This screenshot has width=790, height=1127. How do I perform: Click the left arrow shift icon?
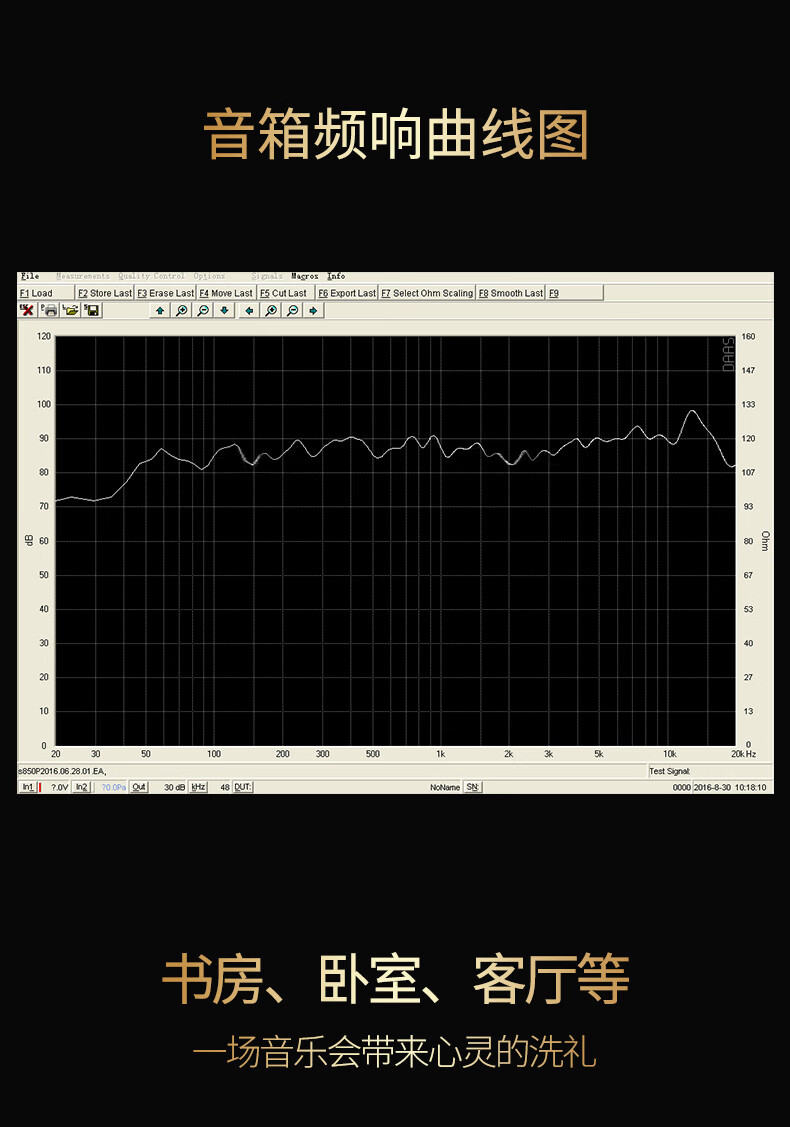249,310
